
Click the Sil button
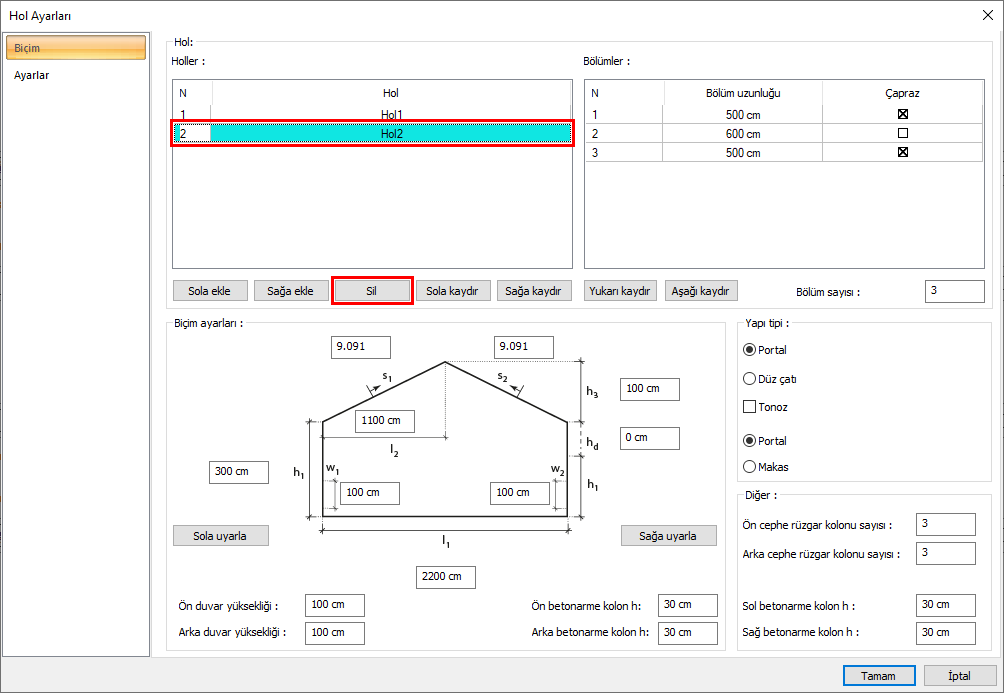coord(372,291)
